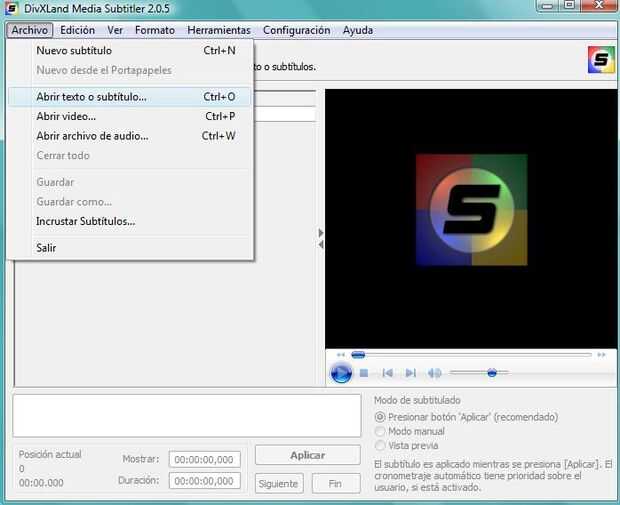
Task: Open the Herramientas menu
Action: coord(219,30)
